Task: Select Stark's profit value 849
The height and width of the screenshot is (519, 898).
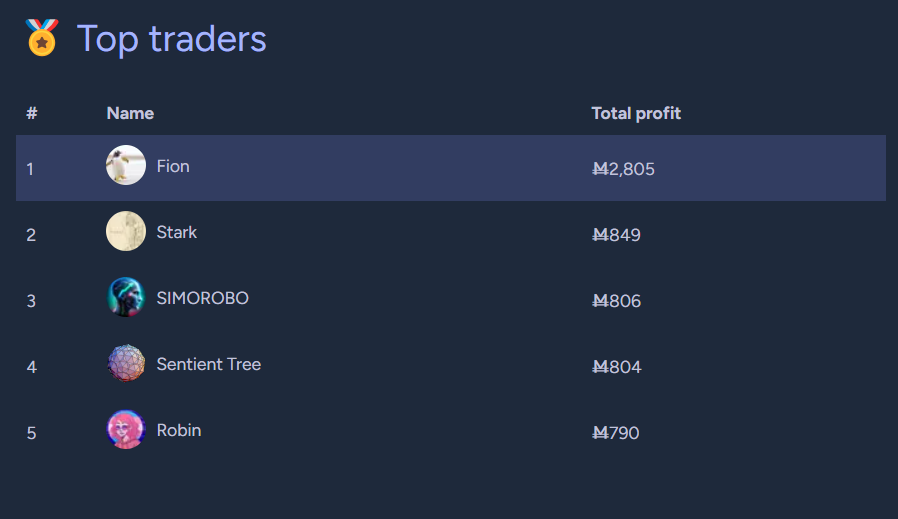Action: (x=616, y=235)
